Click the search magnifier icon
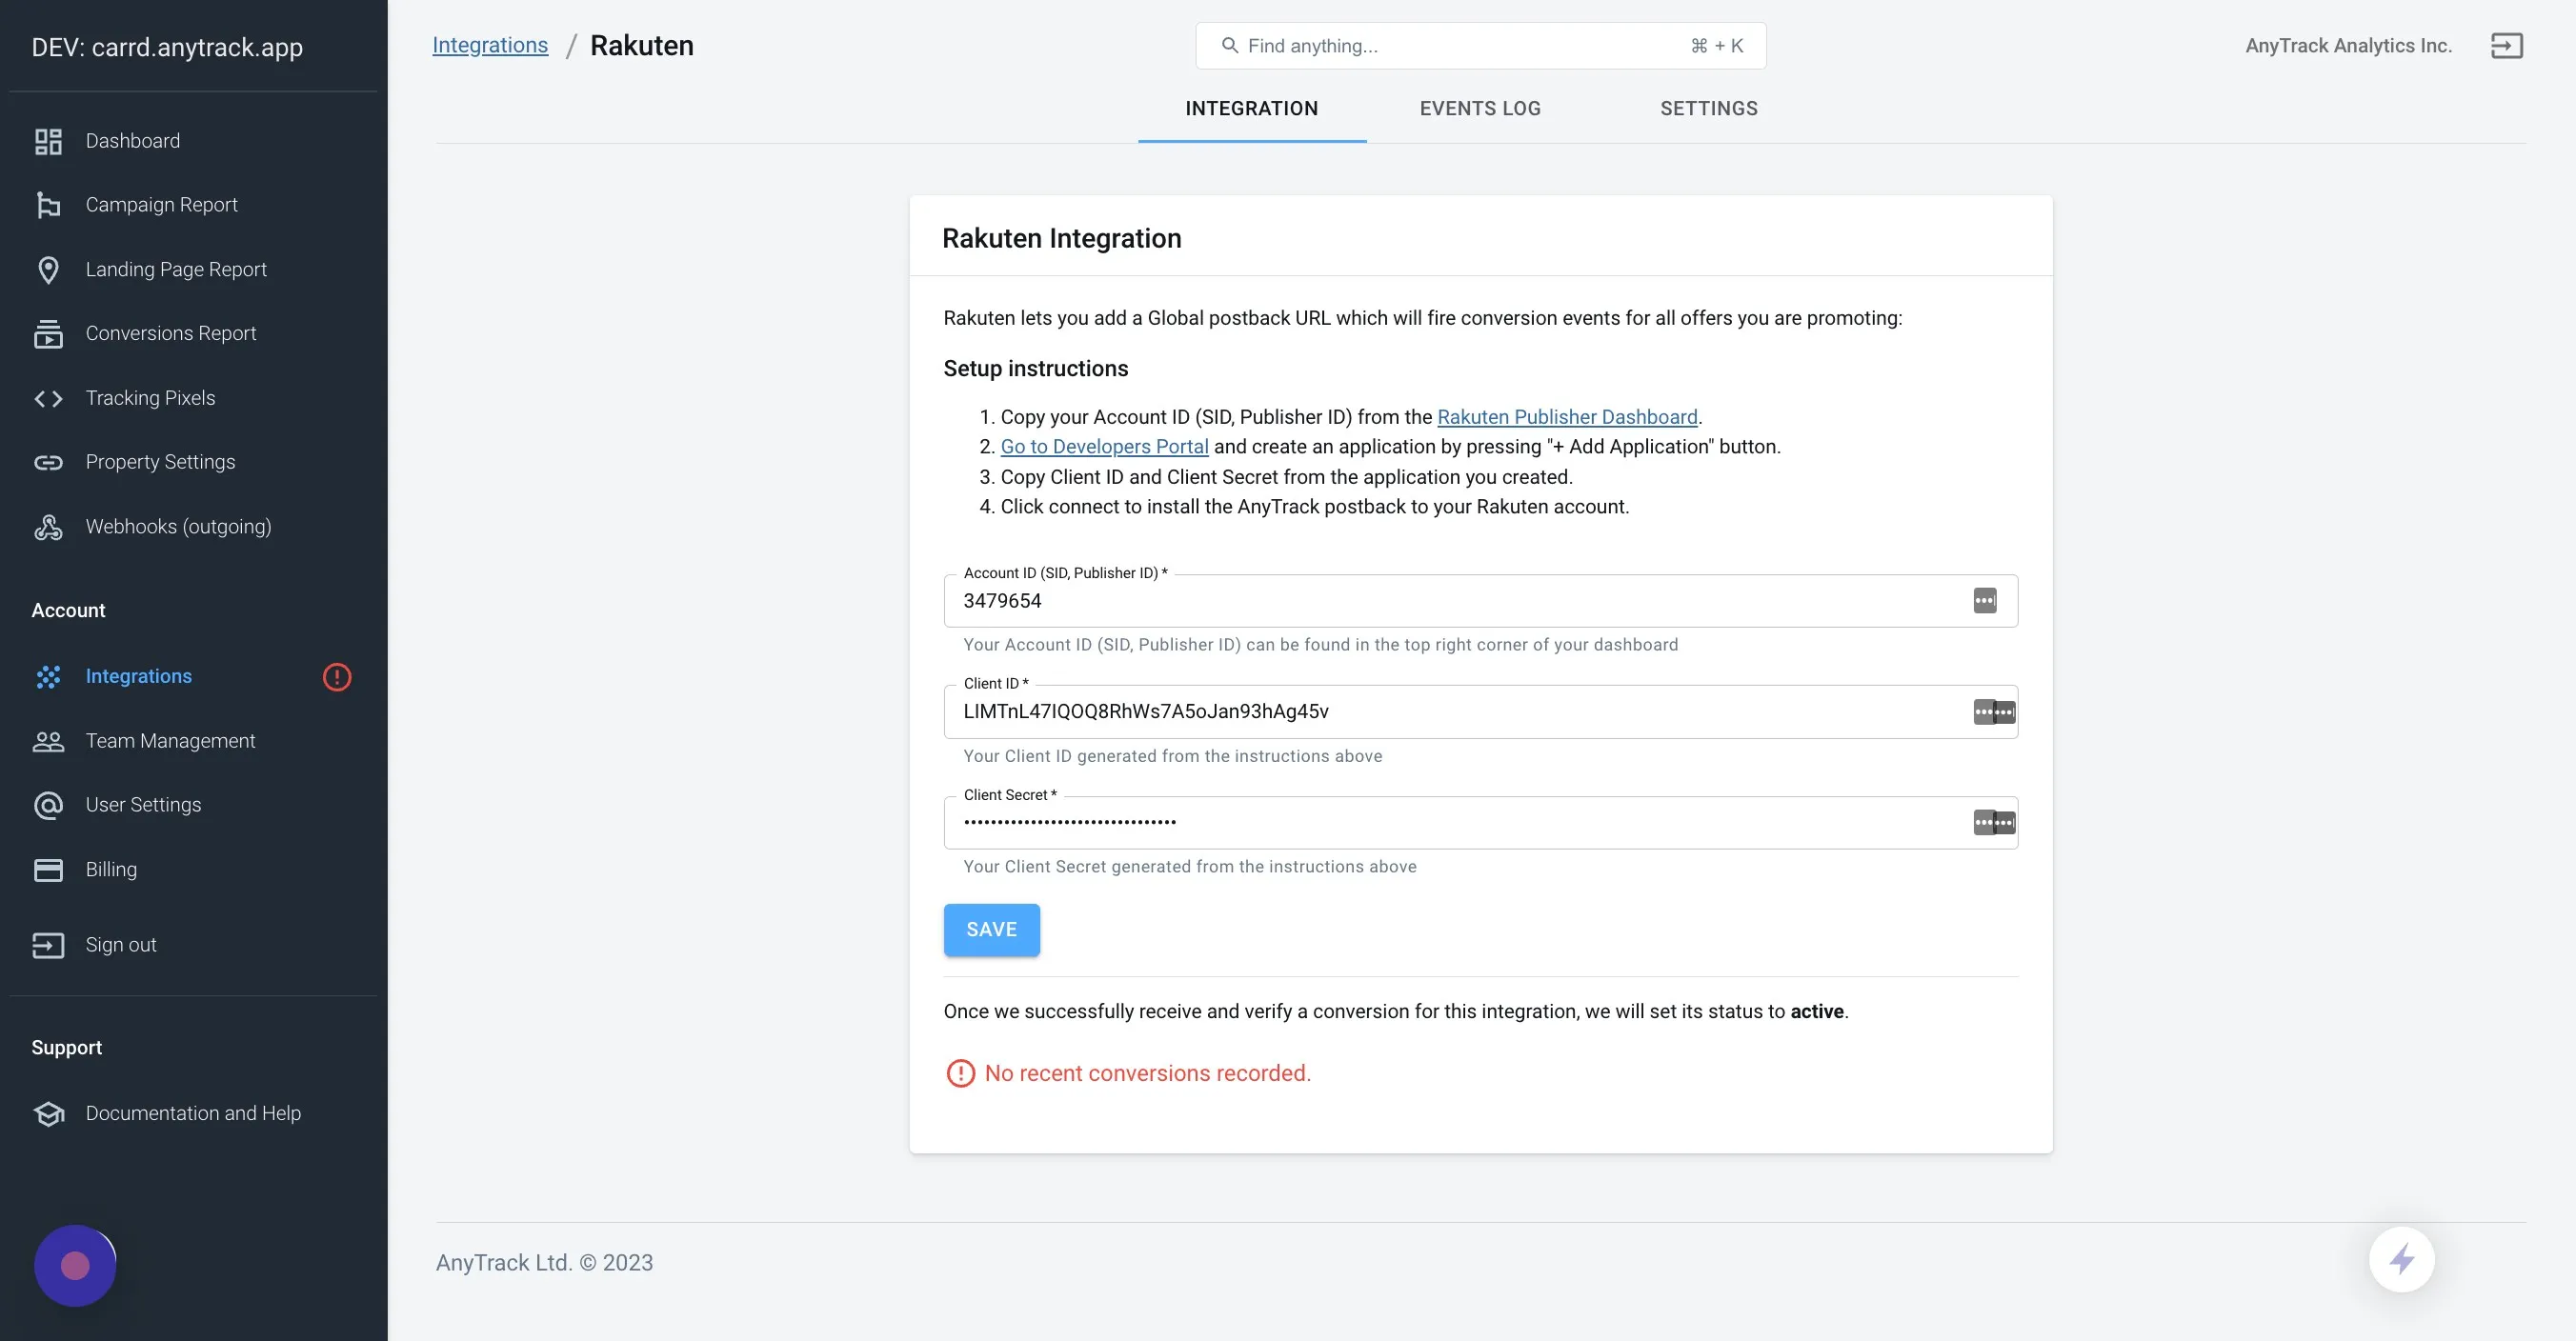The width and height of the screenshot is (2576, 1341). (1229, 46)
